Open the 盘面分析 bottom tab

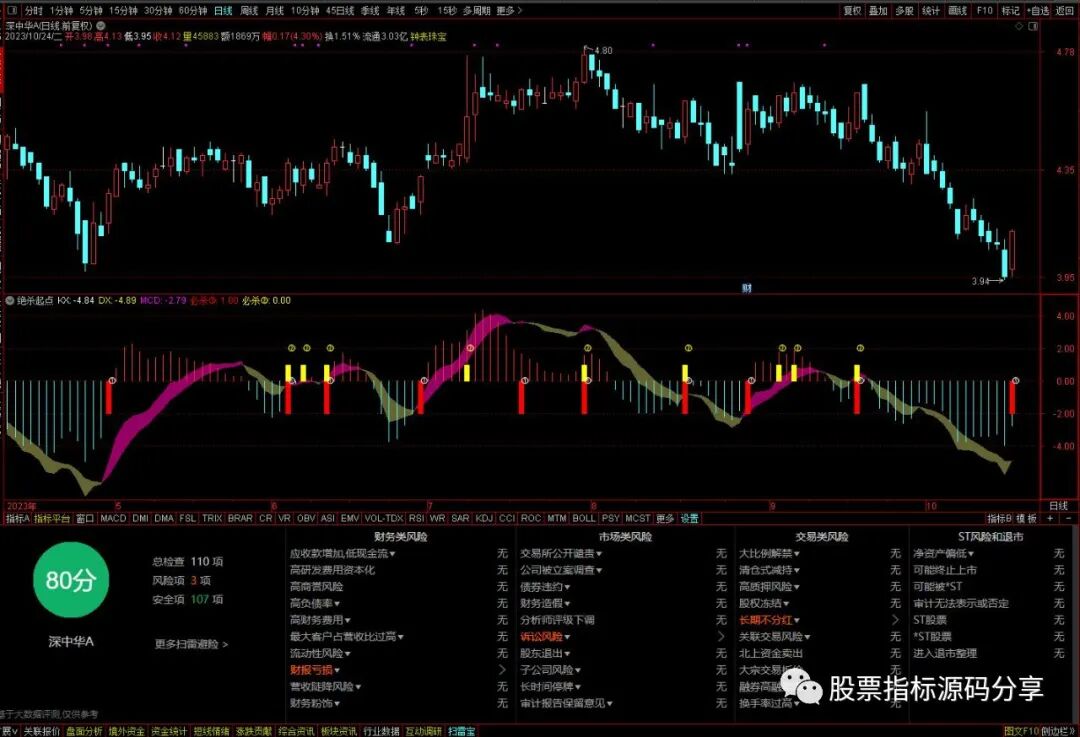point(84,731)
